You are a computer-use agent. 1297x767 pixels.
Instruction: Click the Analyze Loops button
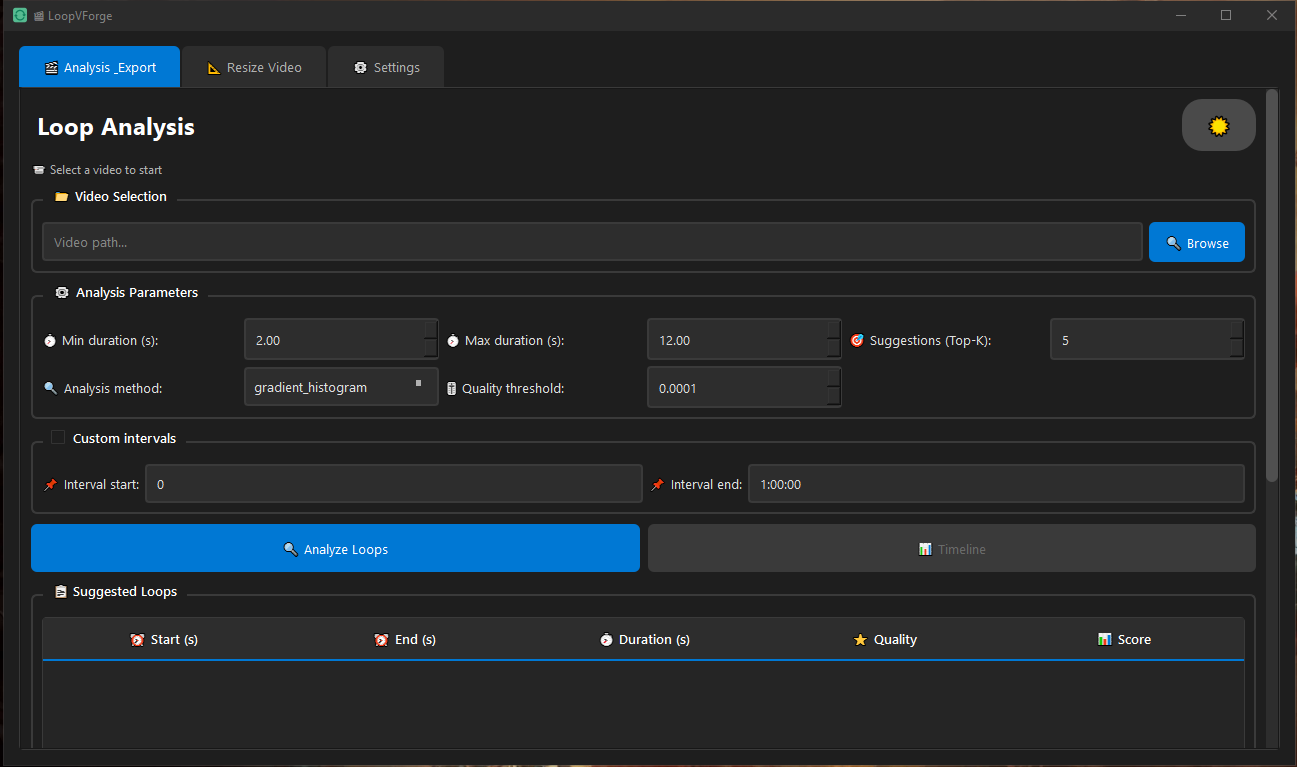point(335,549)
